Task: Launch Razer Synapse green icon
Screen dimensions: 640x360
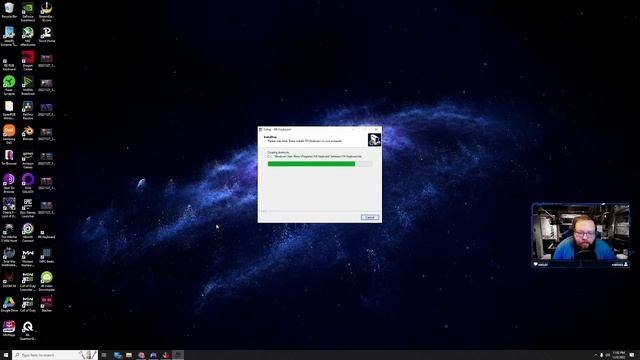Action: click(x=9, y=85)
